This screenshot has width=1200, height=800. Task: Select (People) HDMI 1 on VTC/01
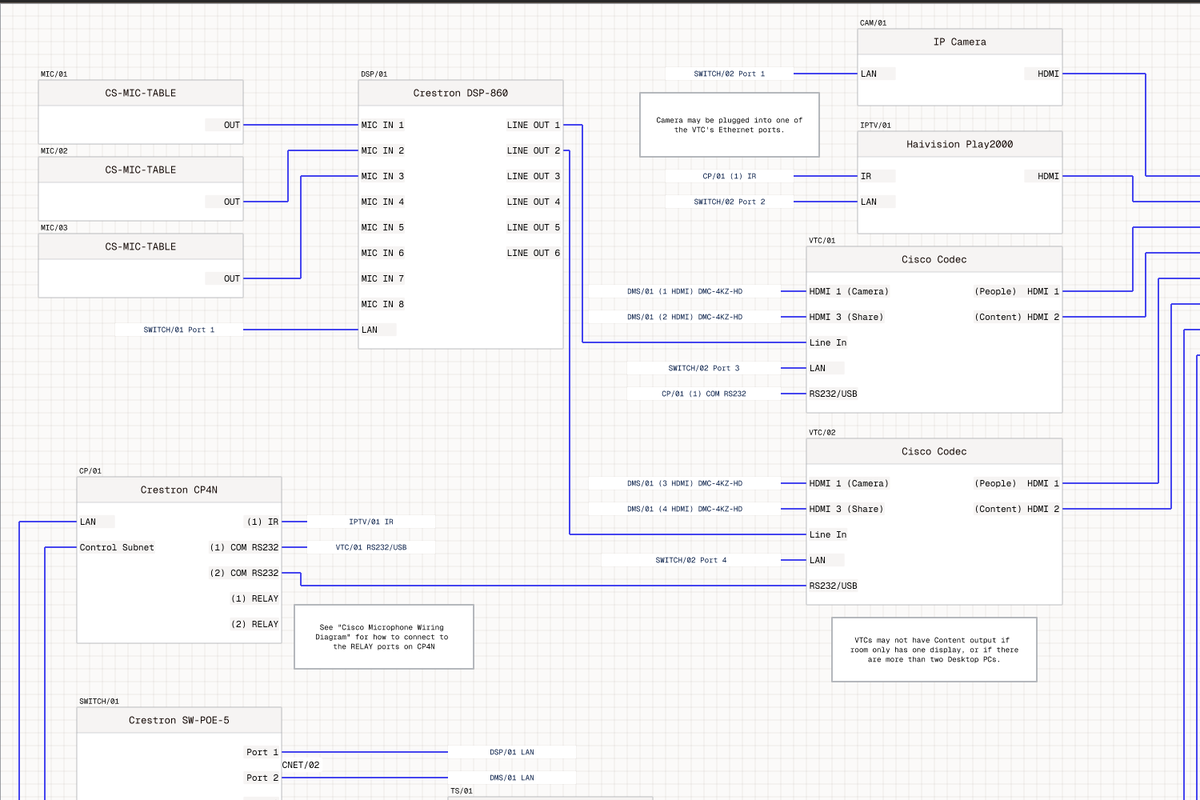[1016, 292]
